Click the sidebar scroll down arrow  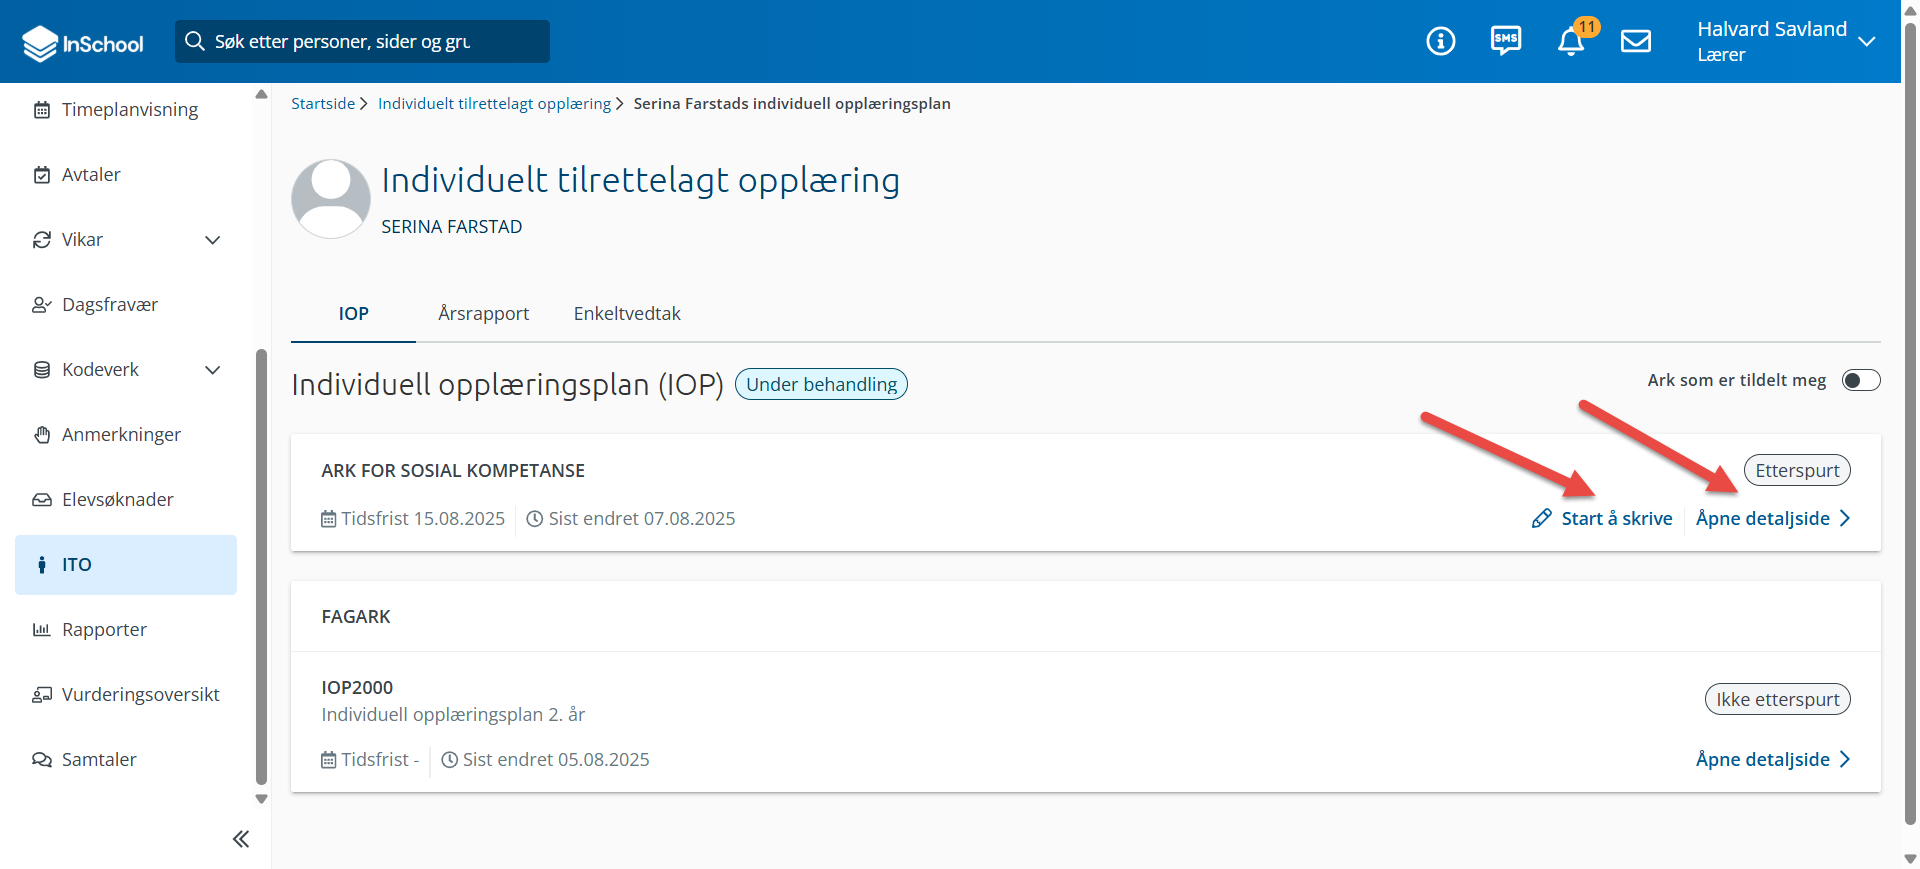coord(262,799)
